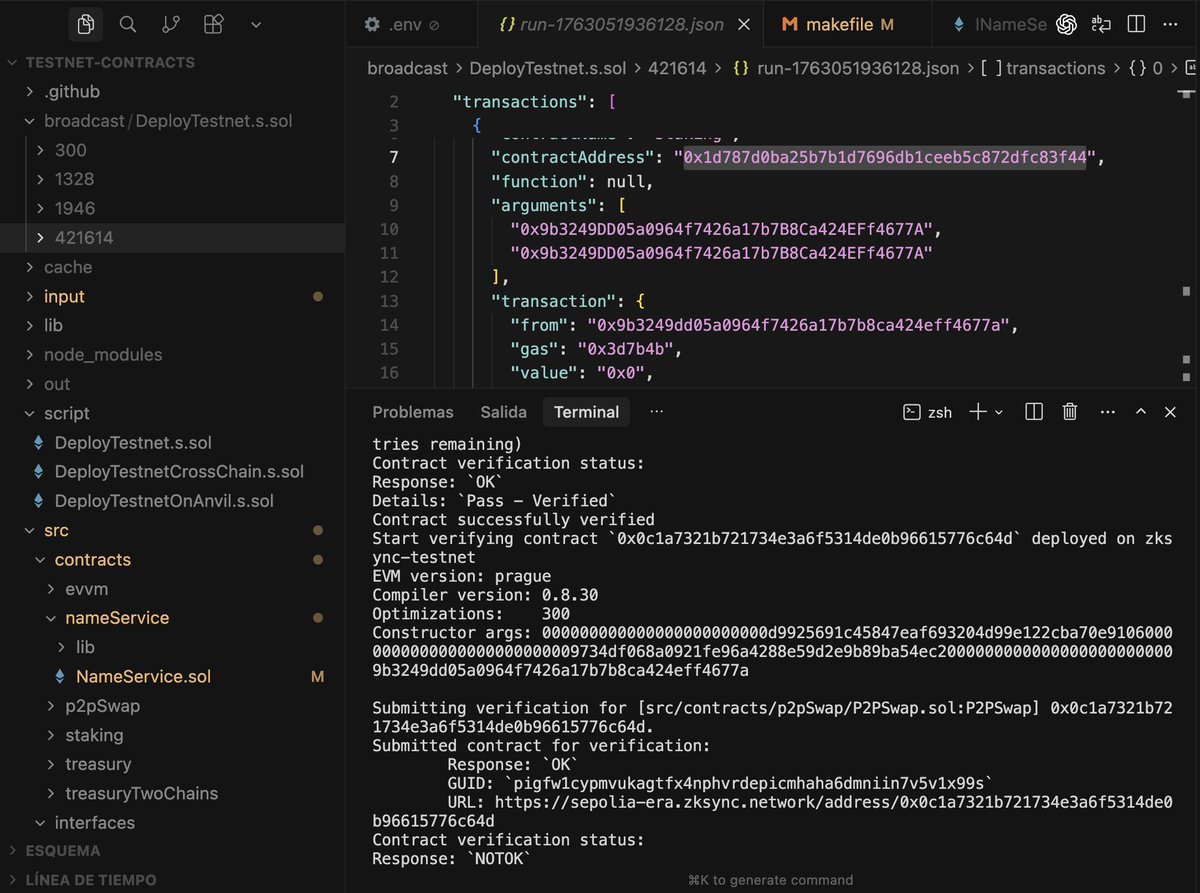The width and height of the screenshot is (1200, 893).
Task: Close the terminal panel
Action: pyautogui.click(x=1170, y=412)
